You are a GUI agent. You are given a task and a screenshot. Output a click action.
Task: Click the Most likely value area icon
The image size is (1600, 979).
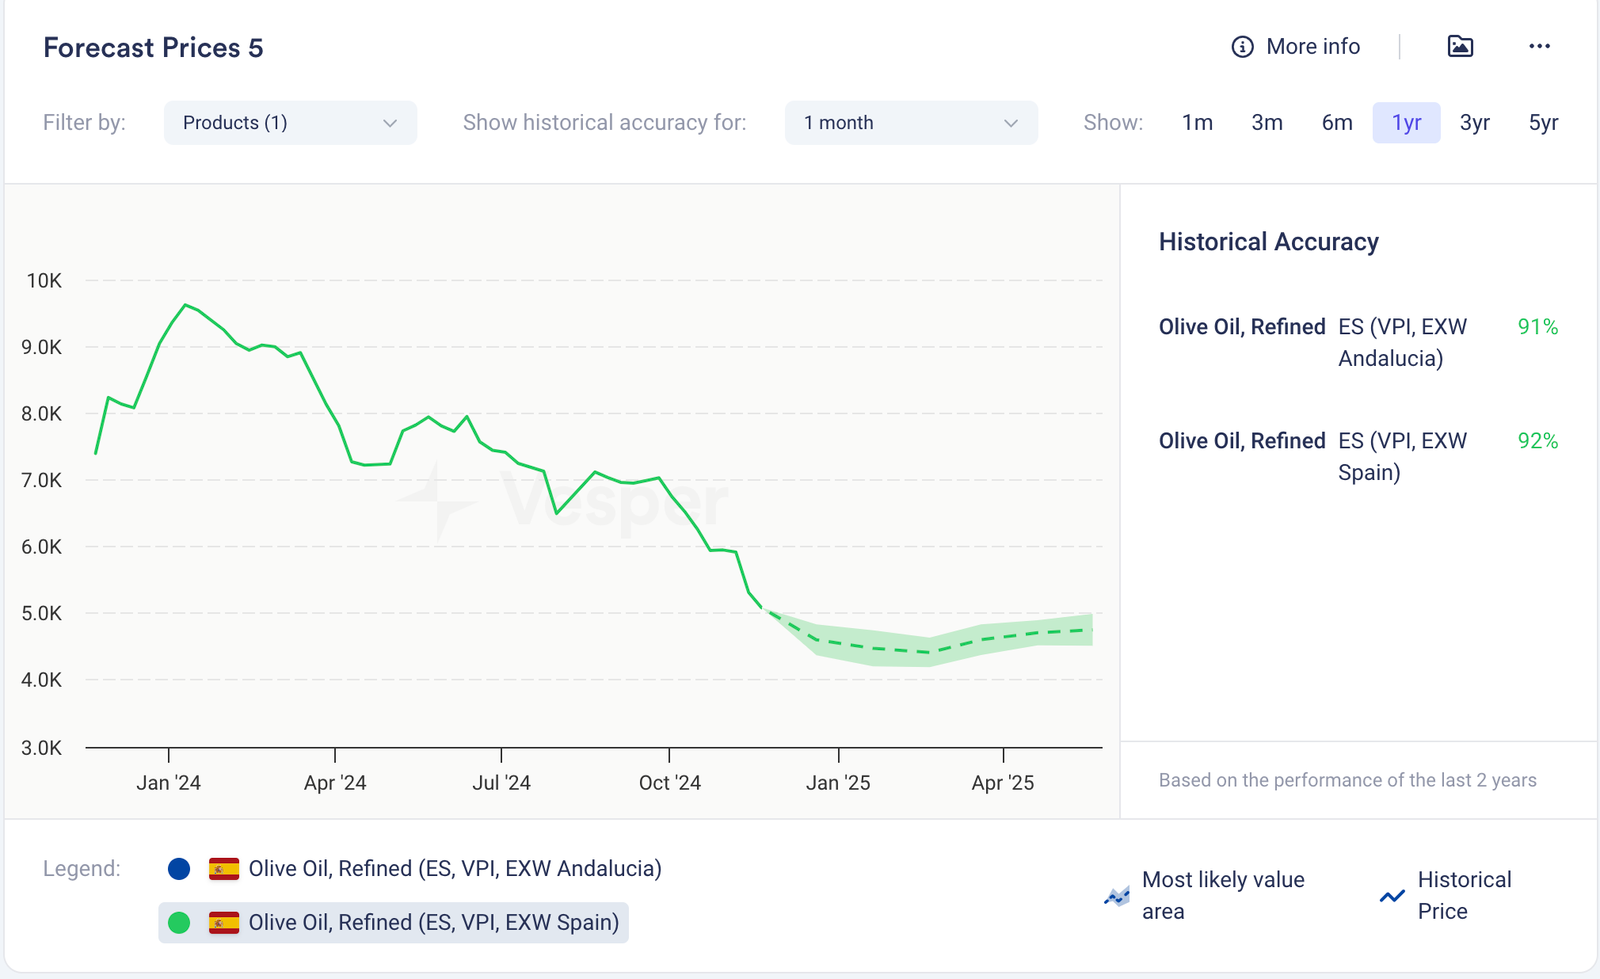point(1116,896)
